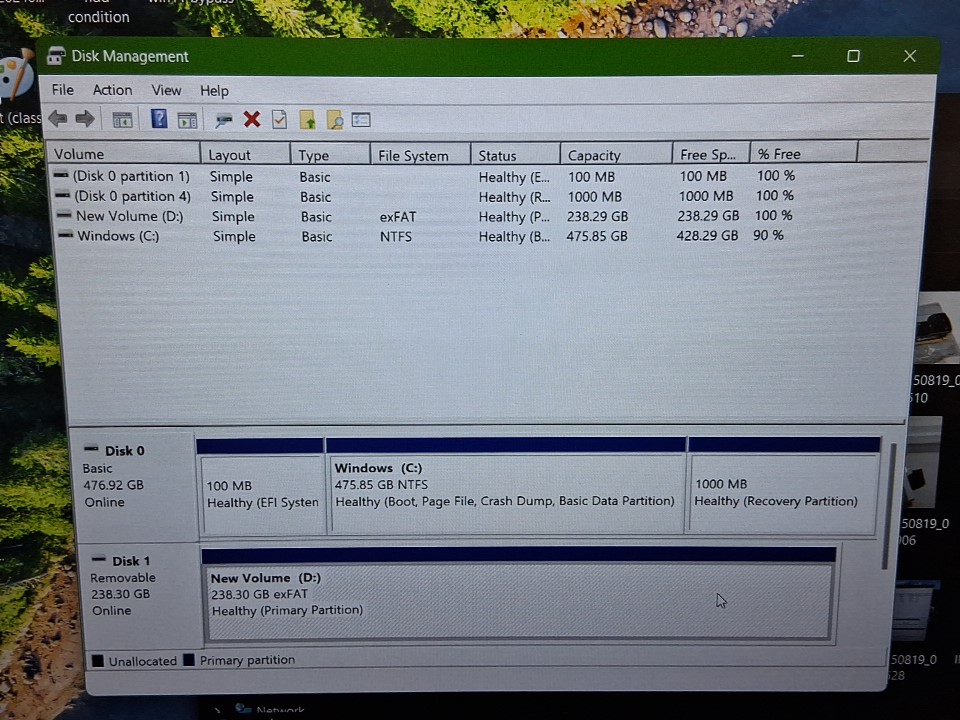
Task: Open the View menu
Action: coord(166,91)
